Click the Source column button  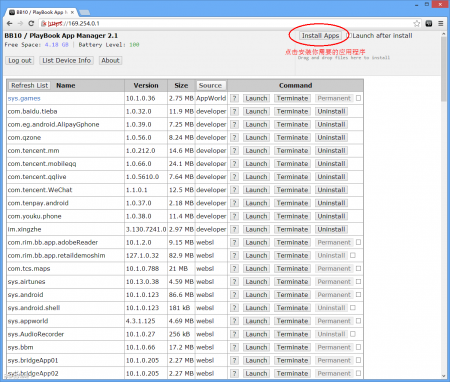coord(210,85)
